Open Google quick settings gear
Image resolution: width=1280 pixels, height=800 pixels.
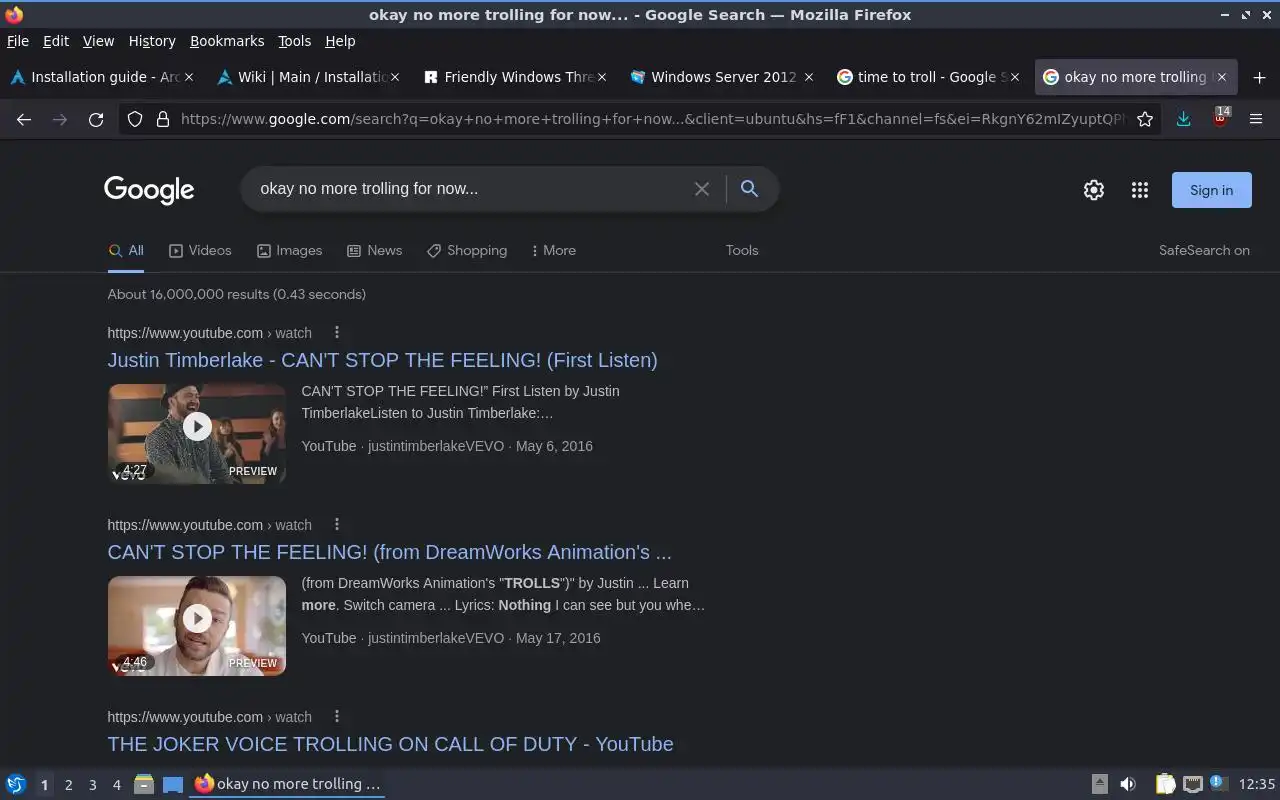[1094, 190]
